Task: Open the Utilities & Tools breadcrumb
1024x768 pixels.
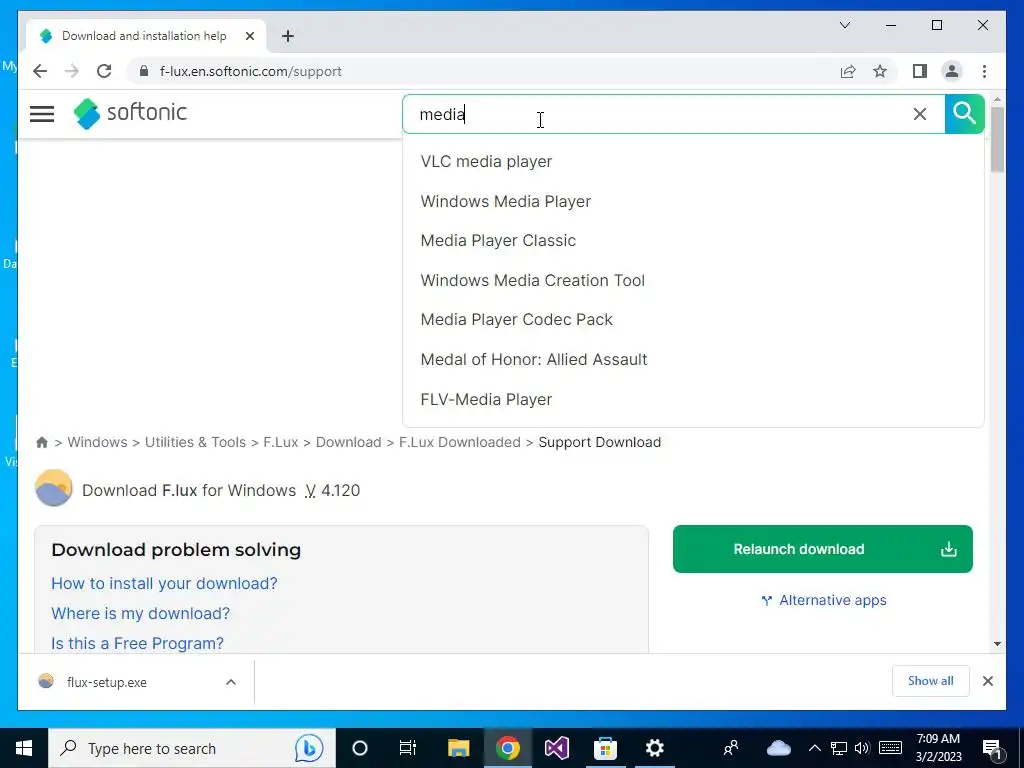Action: (x=195, y=442)
